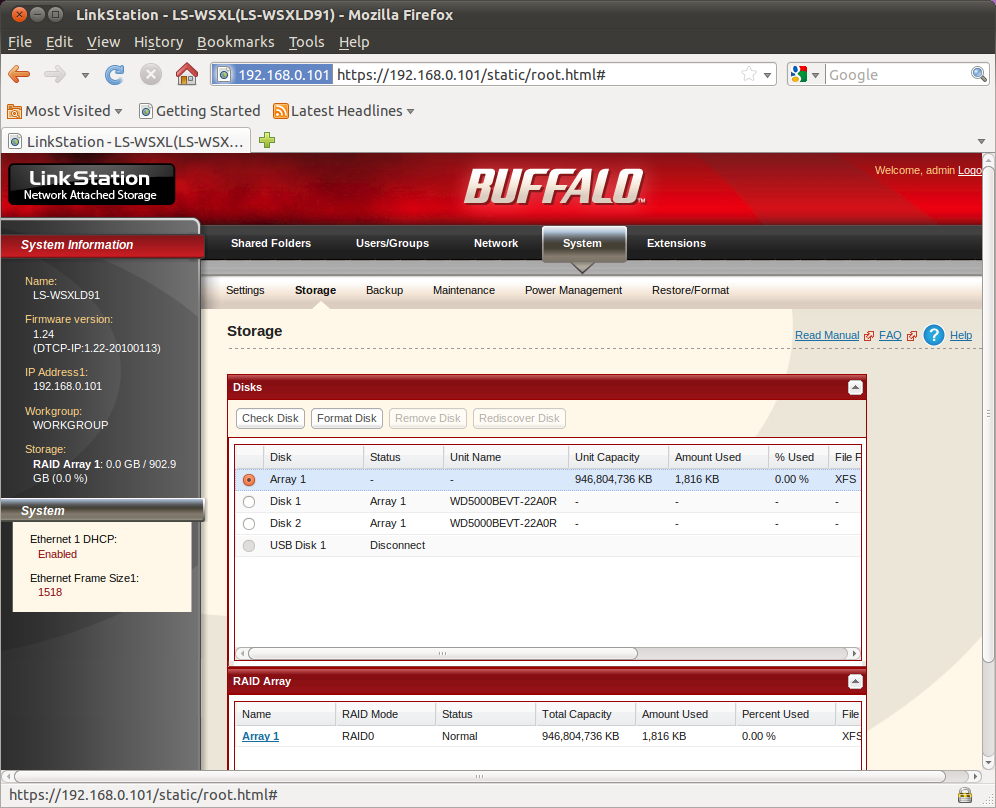Collapse the Disks panel
This screenshot has width=996, height=808.
855,387
